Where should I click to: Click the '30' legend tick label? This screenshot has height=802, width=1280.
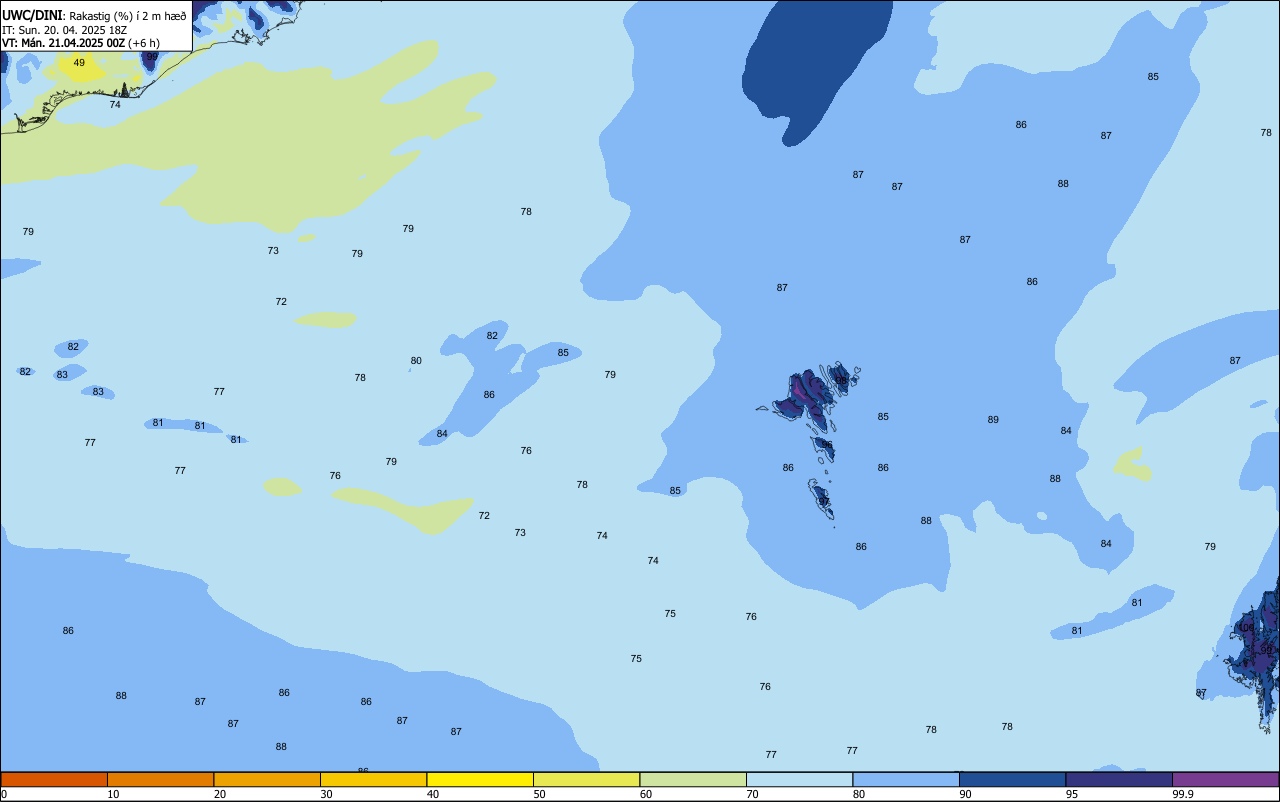click(327, 794)
